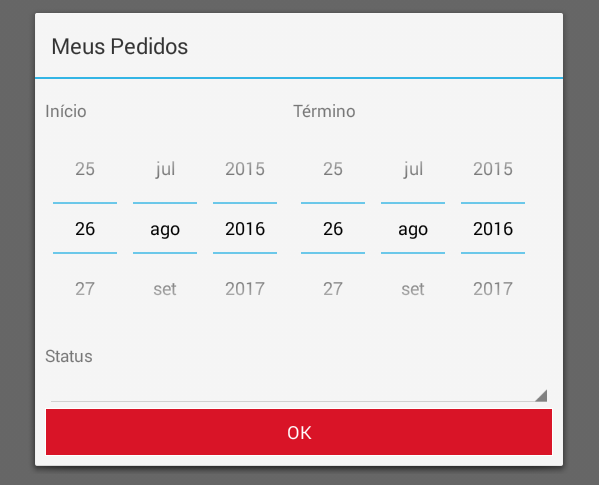This screenshot has height=485, width=600.
Task: Choose month set in Início picker
Action: point(165,289)
